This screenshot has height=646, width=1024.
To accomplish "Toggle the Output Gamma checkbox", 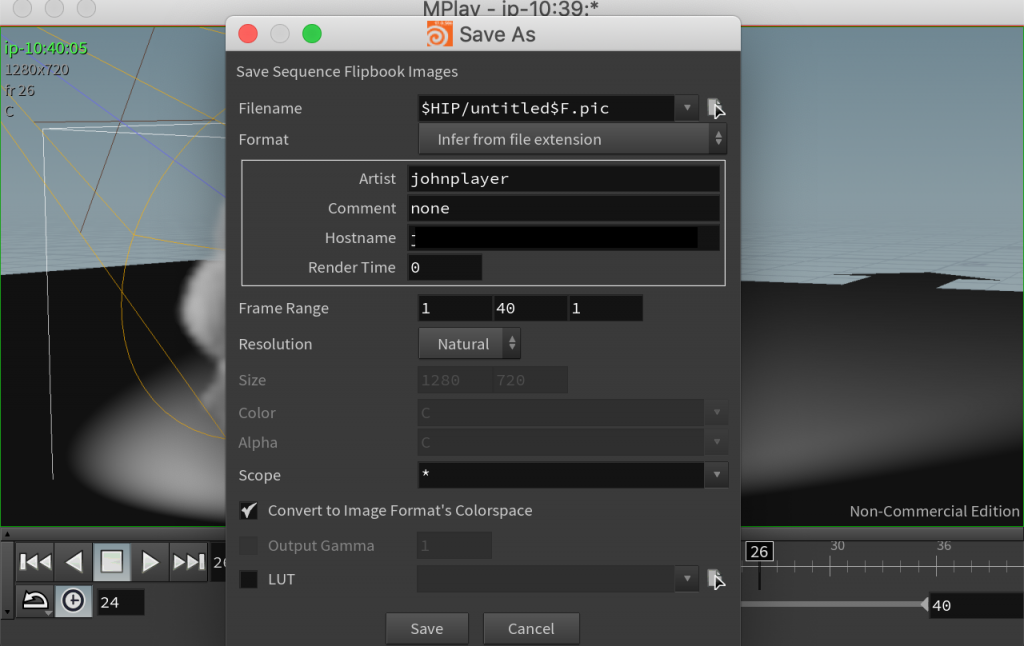I will [x=246, y=545].
